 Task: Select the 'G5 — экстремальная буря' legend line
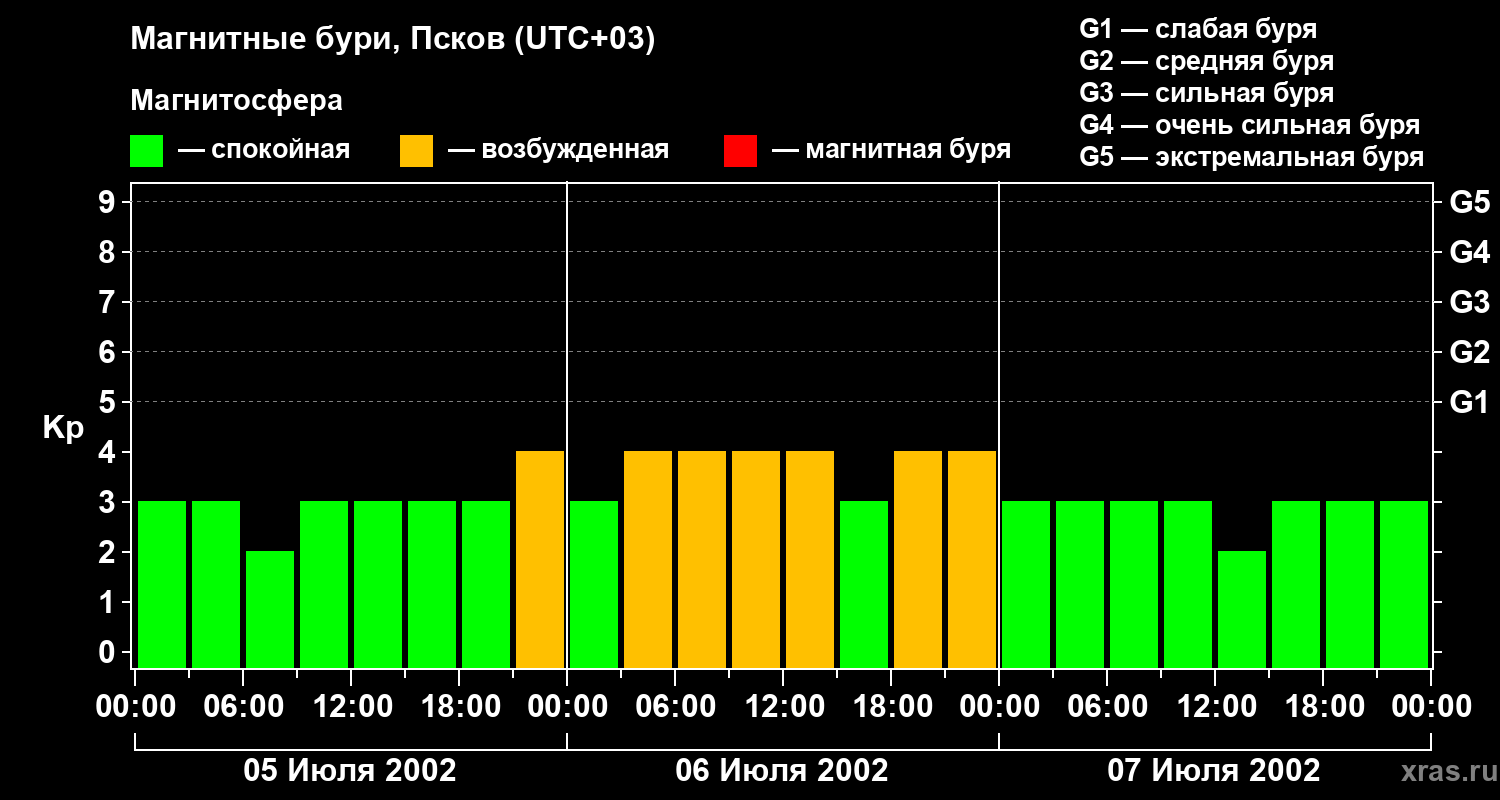pos(1251,157)
